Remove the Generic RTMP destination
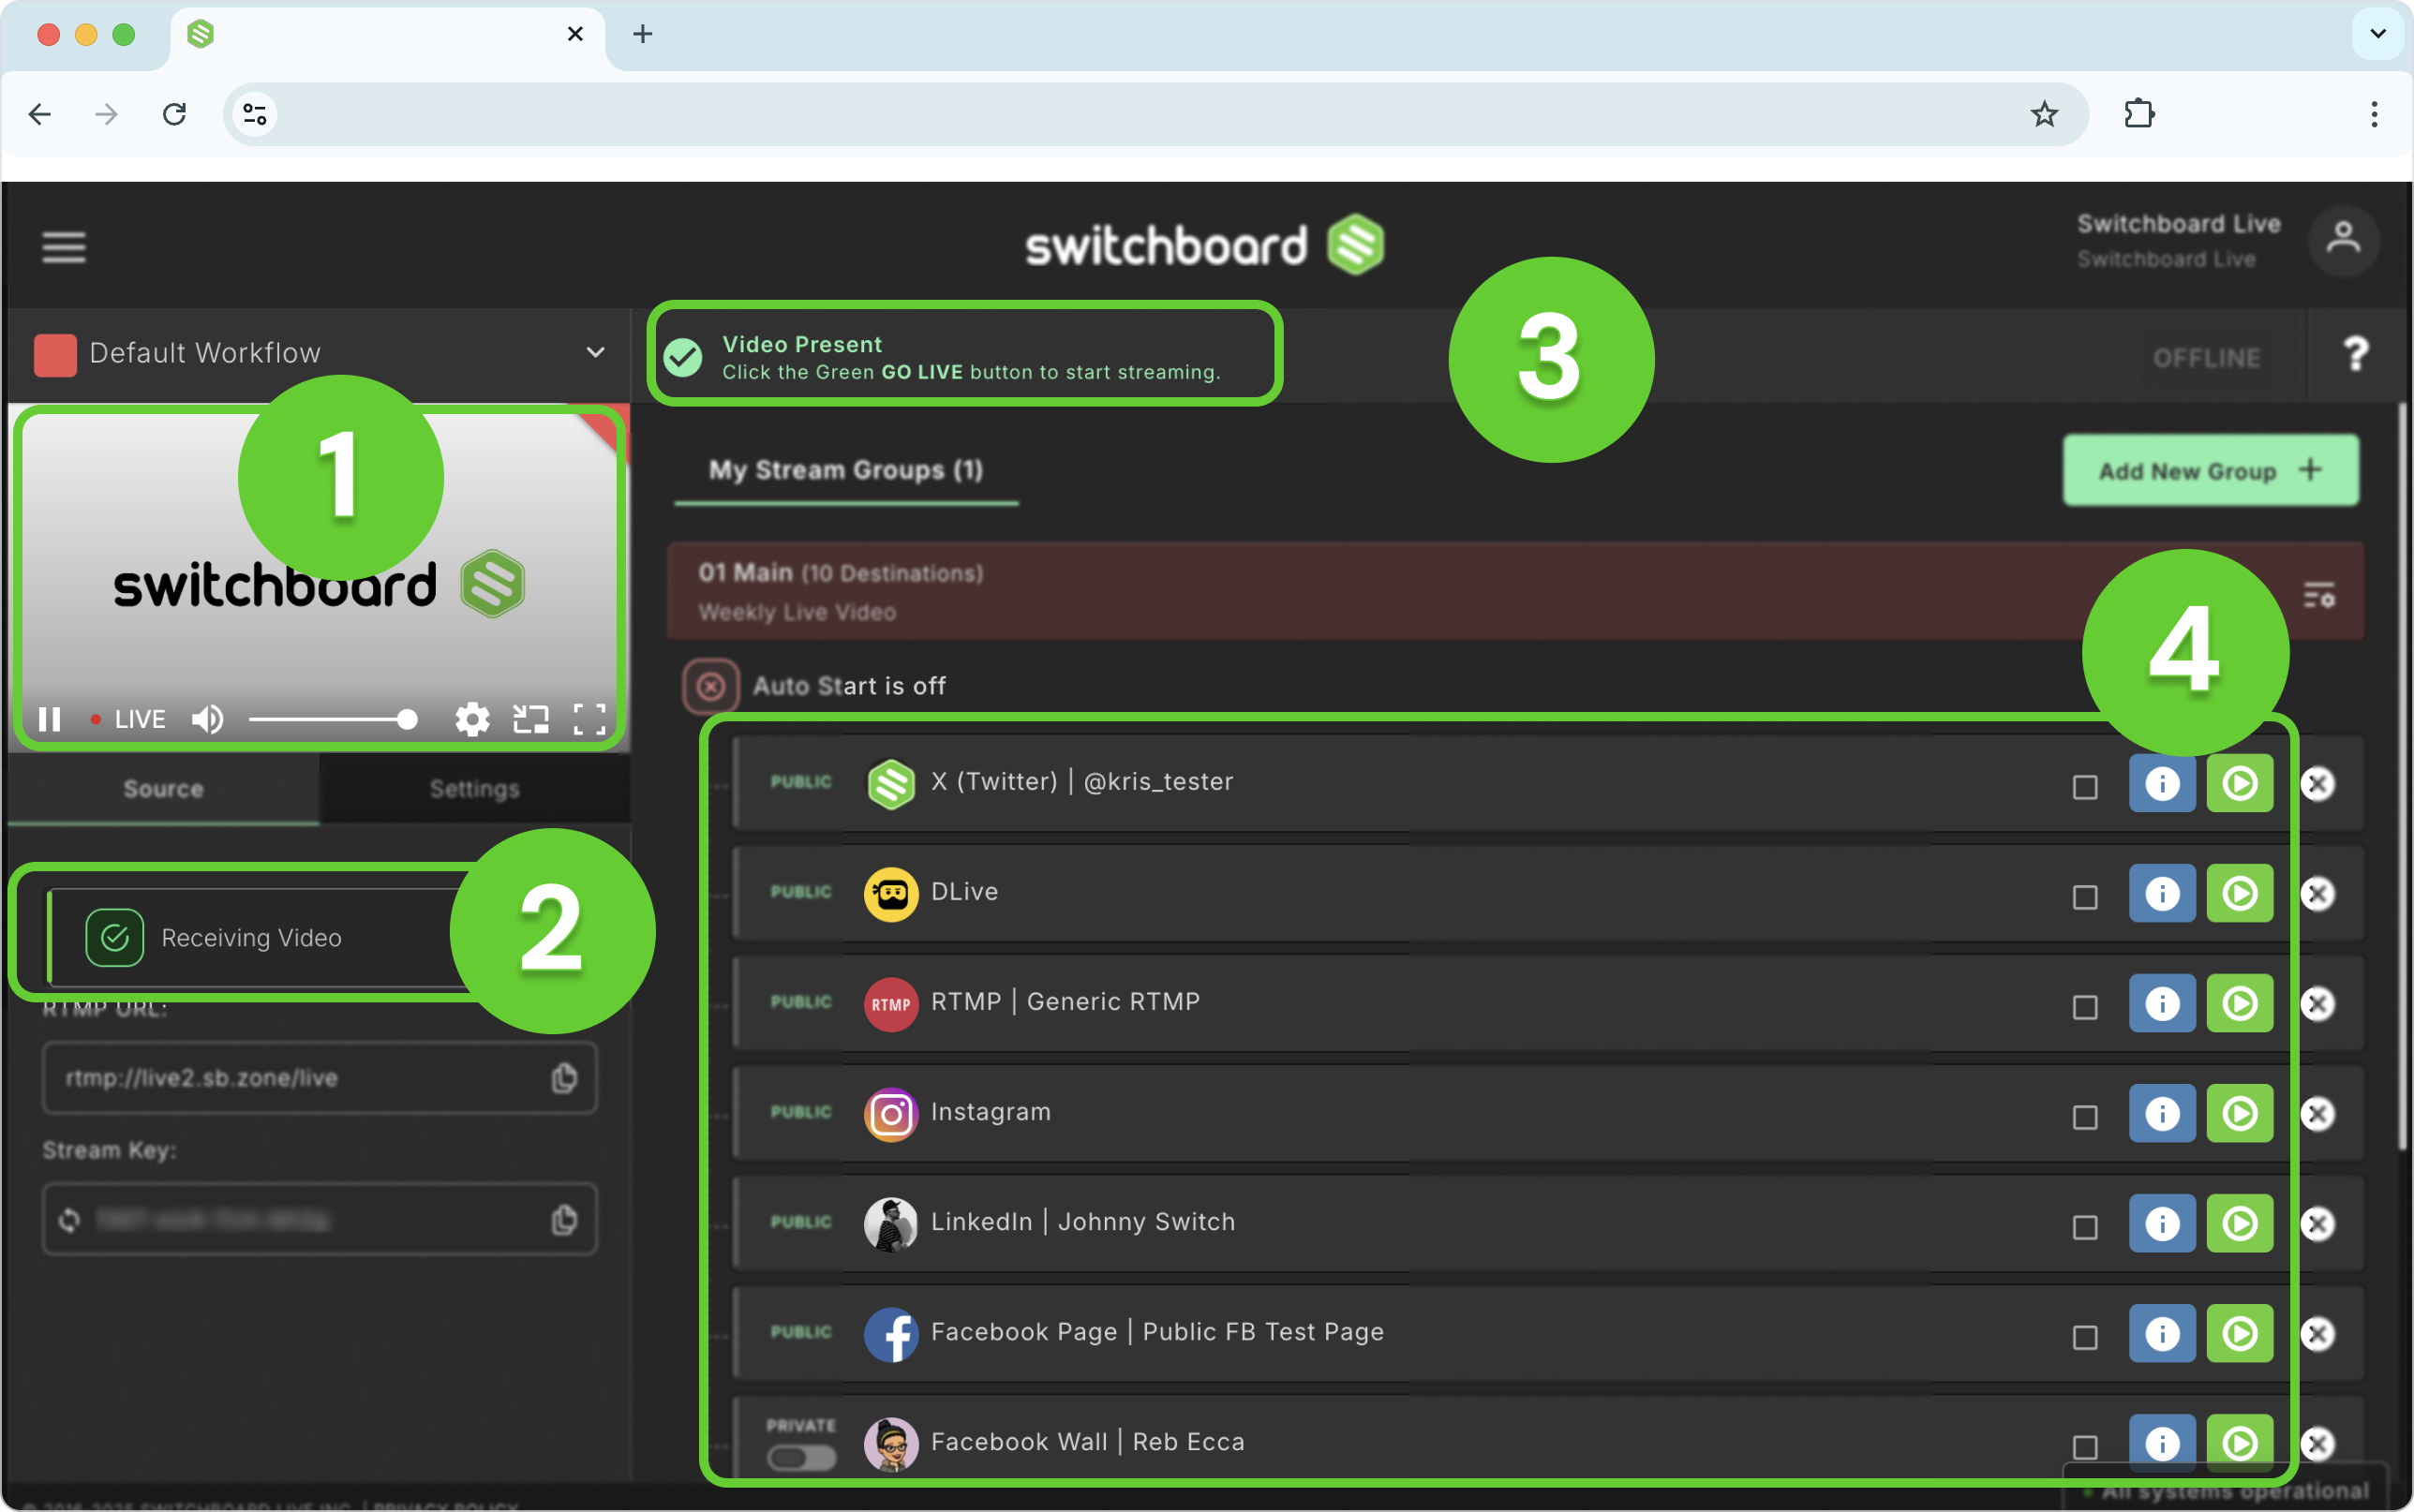The width and height of the screenshot is (2414, 1512). (x=2318, y=1003)
